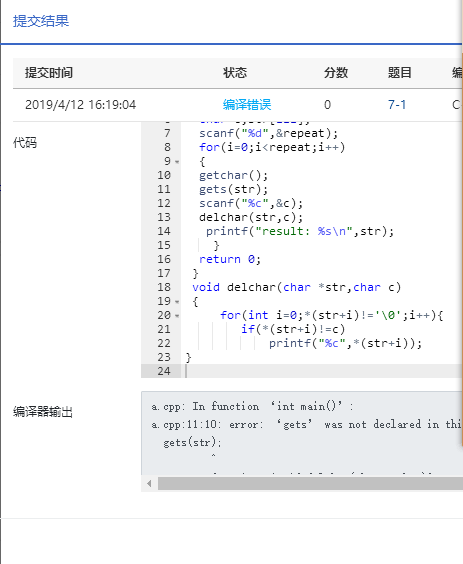This screenshot has height=564, width=463.
Task: Click the gets(str); code line 11
Action: (x=233, y=189)
